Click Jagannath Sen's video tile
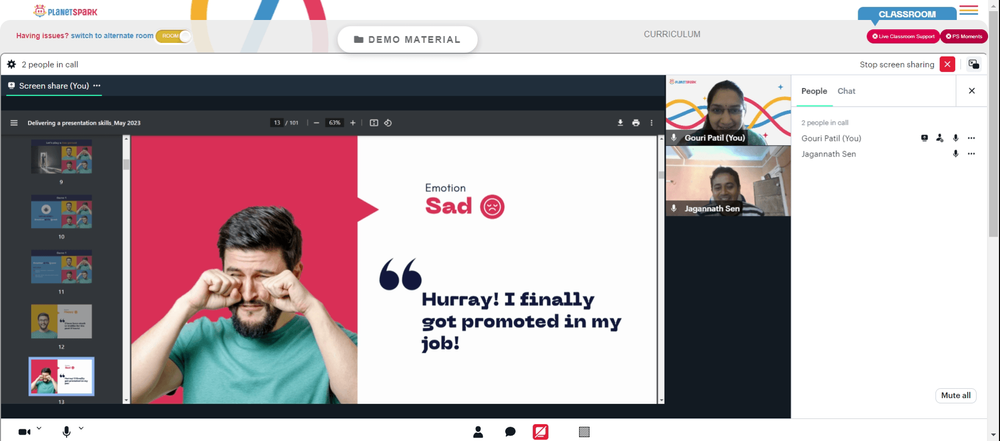Screen dimensions: 1000x441 coord(728,181)
